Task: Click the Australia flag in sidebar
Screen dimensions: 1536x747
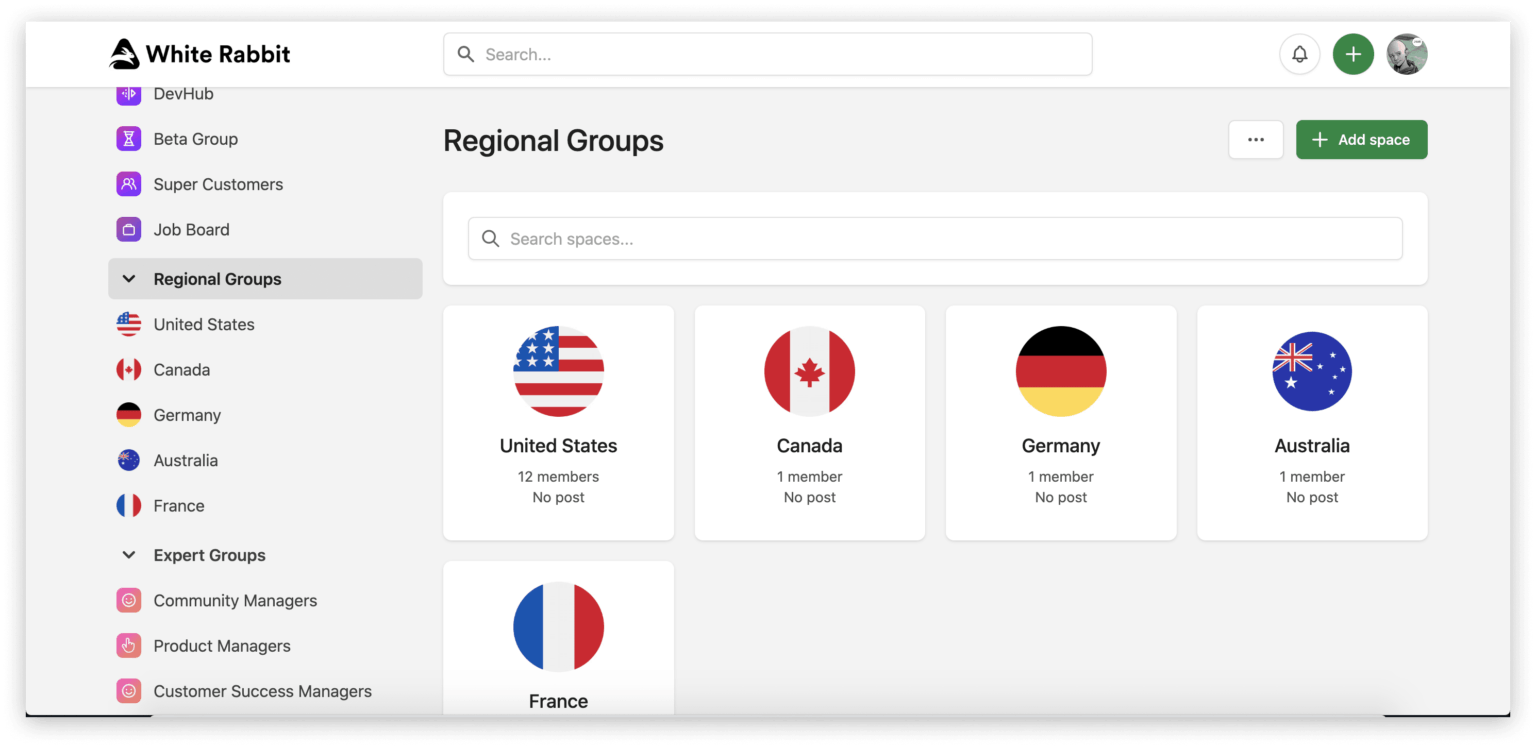Action: click(x=128, y=460)
